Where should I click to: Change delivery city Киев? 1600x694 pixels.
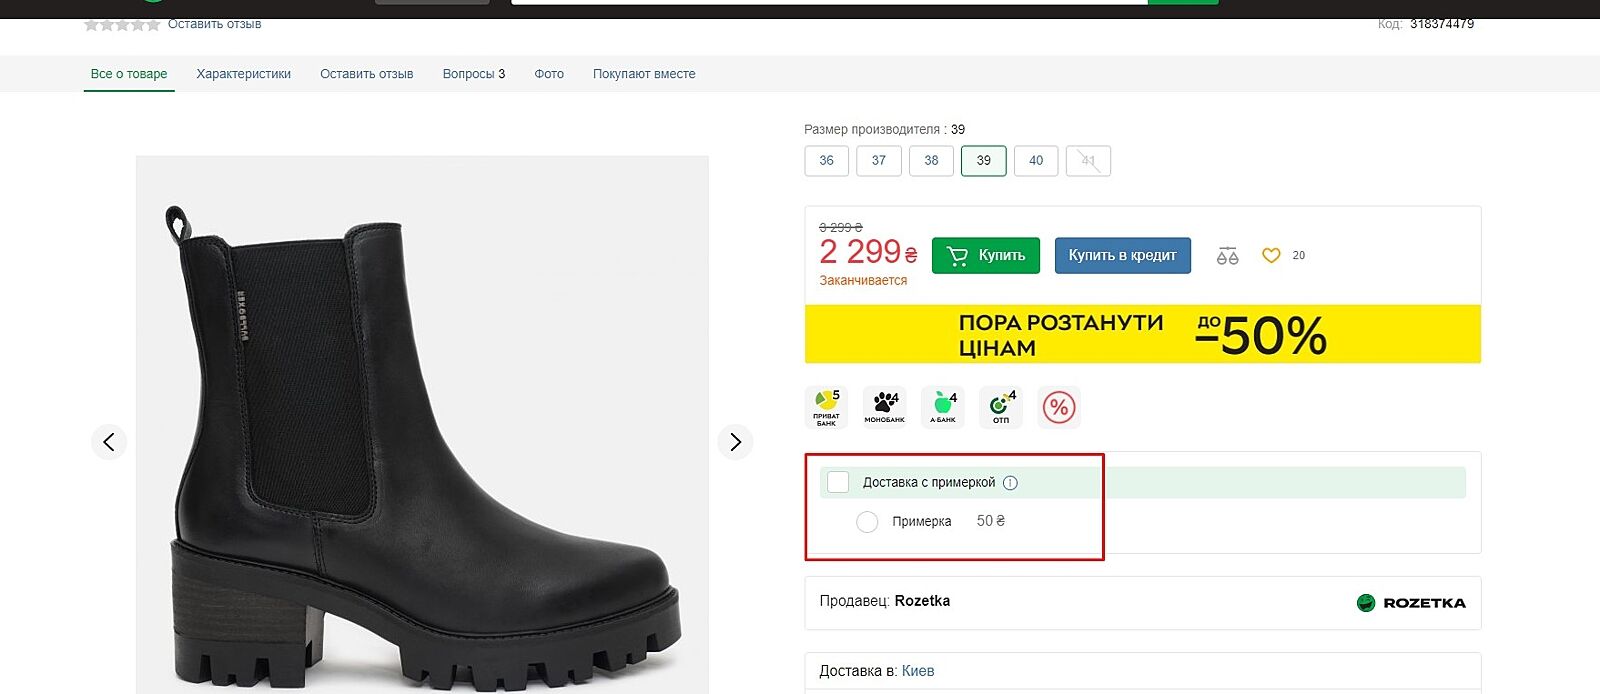(918, 671)
